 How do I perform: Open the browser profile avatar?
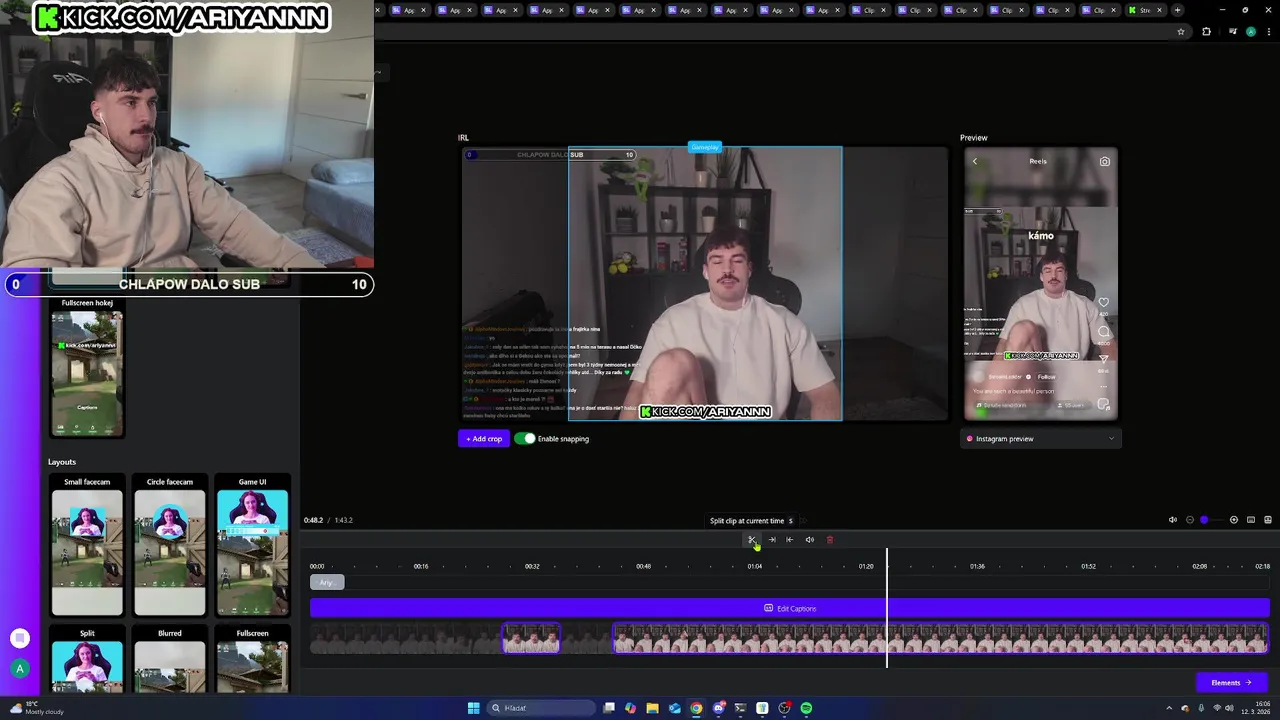(x=1251, y=31)
